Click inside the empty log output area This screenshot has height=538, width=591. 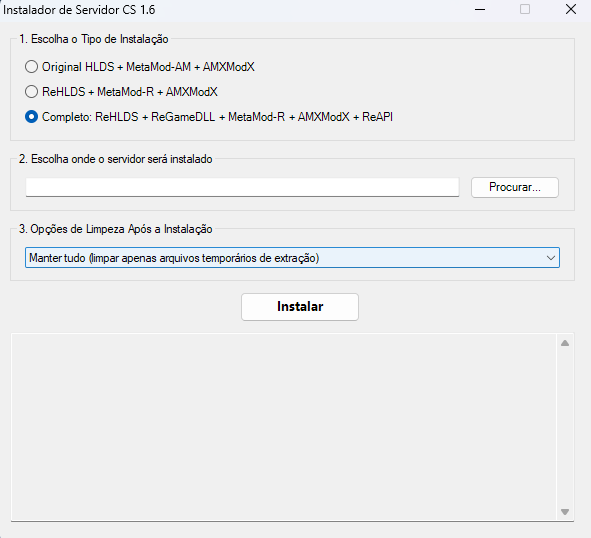pyautogui.click(x=284, y=427)
